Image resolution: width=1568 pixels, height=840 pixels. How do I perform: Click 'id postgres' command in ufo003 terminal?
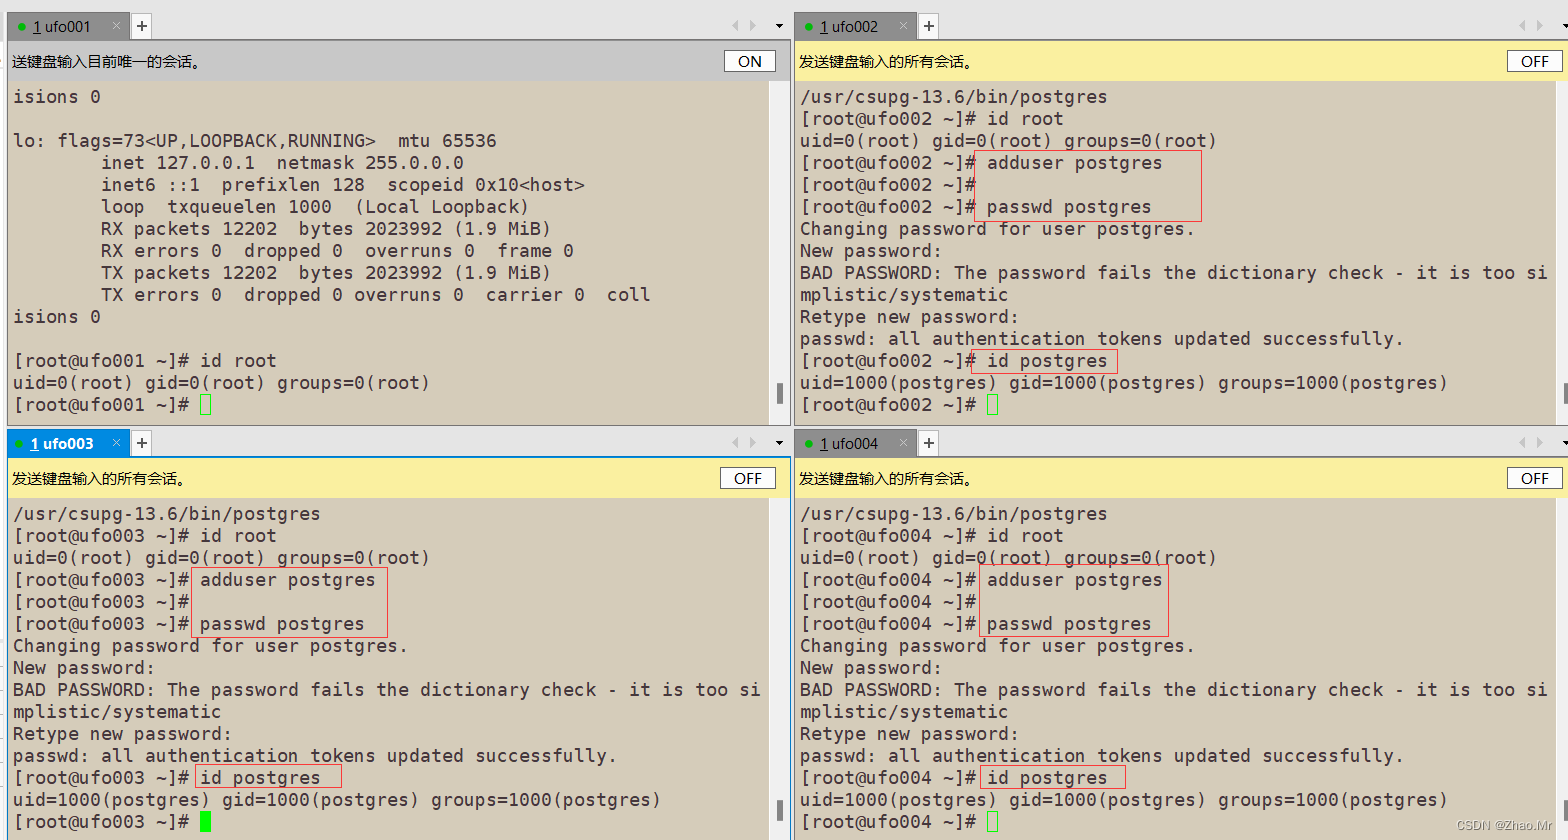260,778
